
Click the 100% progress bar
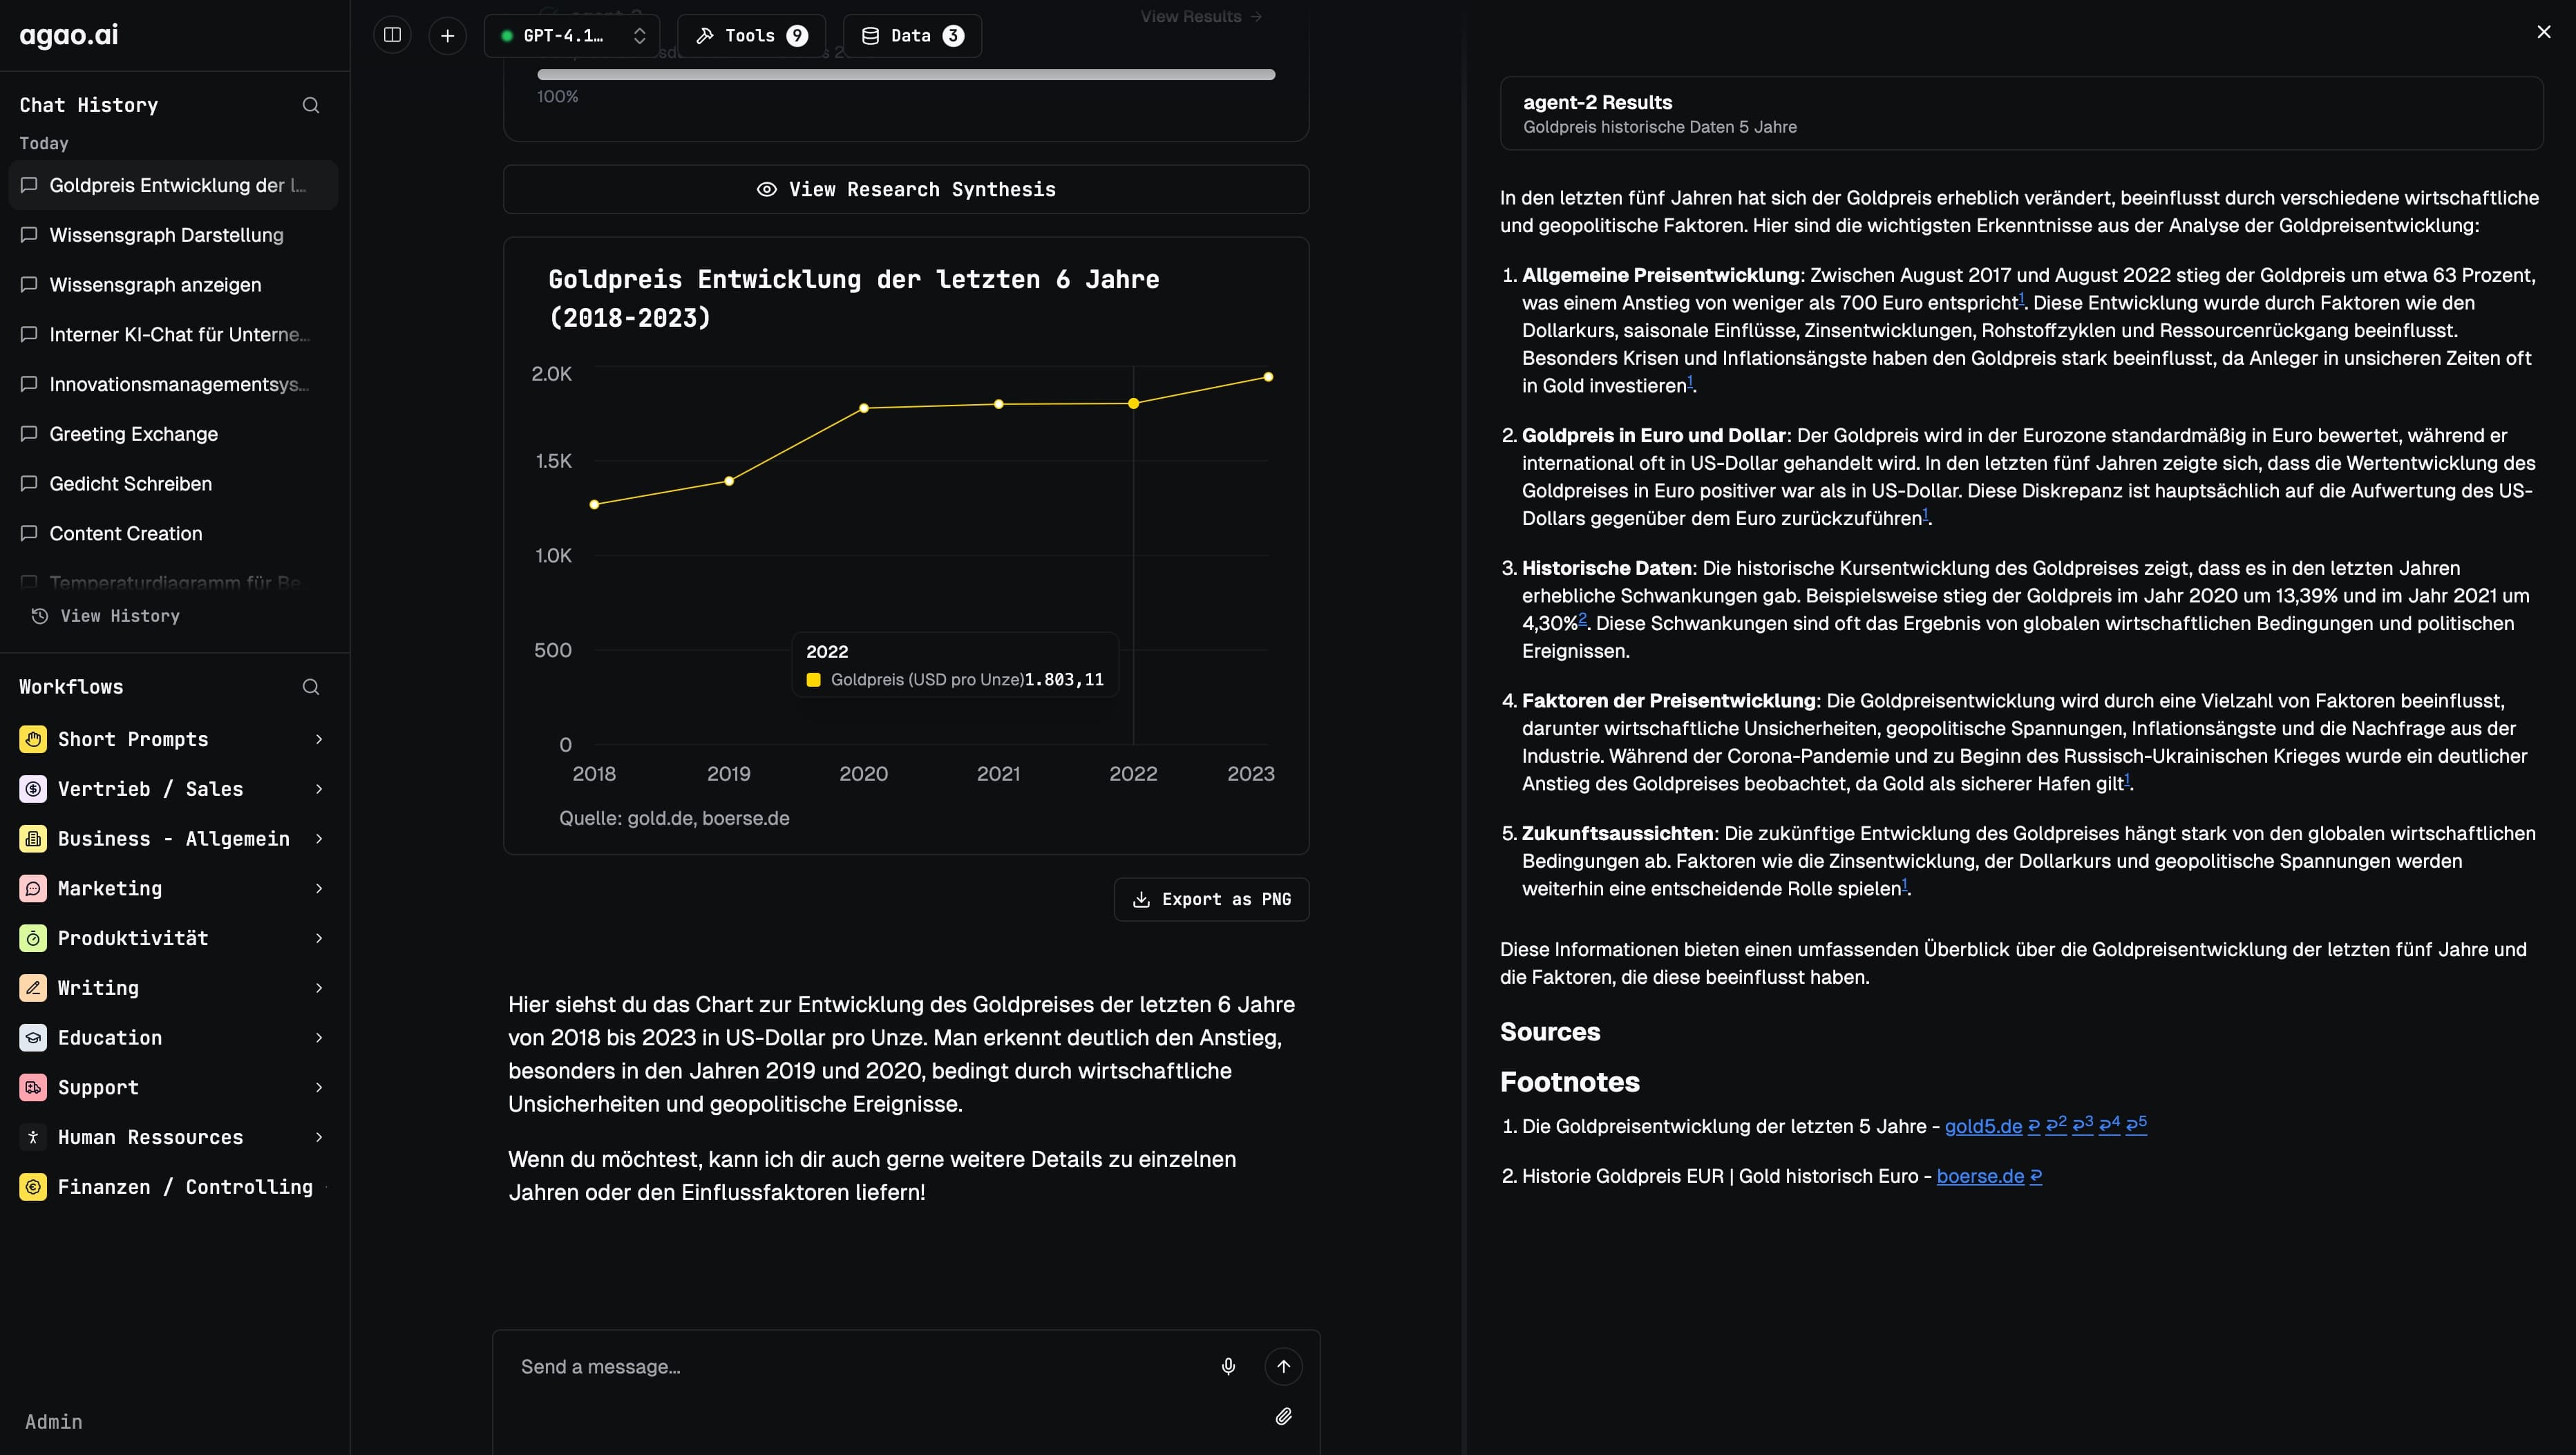point(906,75)
